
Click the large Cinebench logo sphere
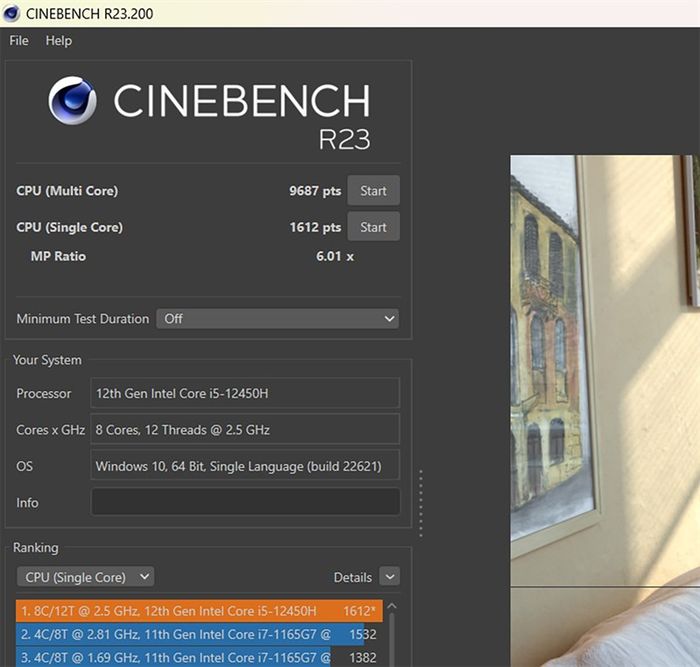[72, 100]
